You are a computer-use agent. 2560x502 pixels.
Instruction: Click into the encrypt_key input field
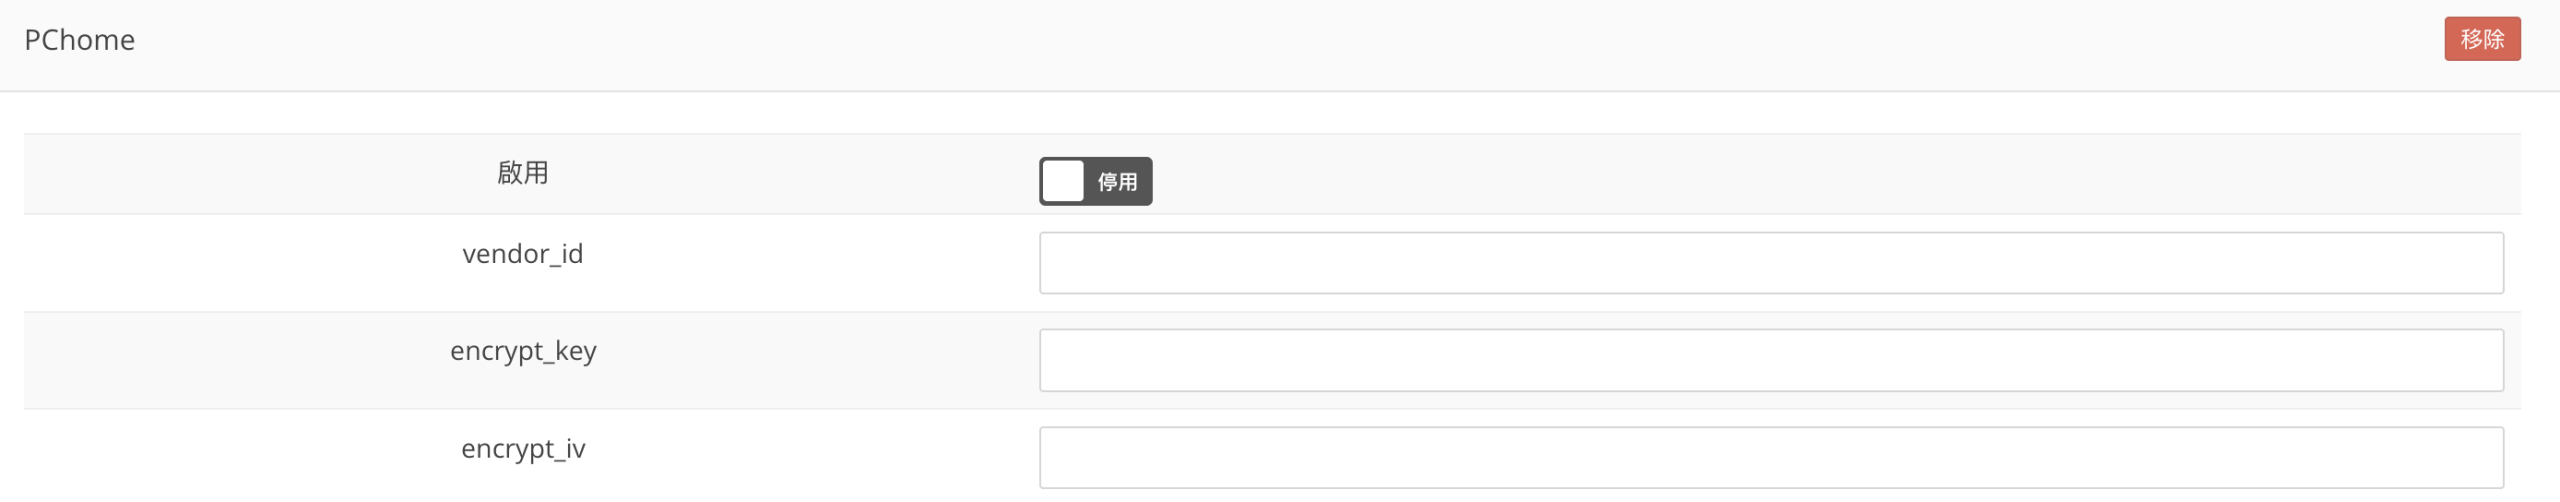click(1770, 360)
